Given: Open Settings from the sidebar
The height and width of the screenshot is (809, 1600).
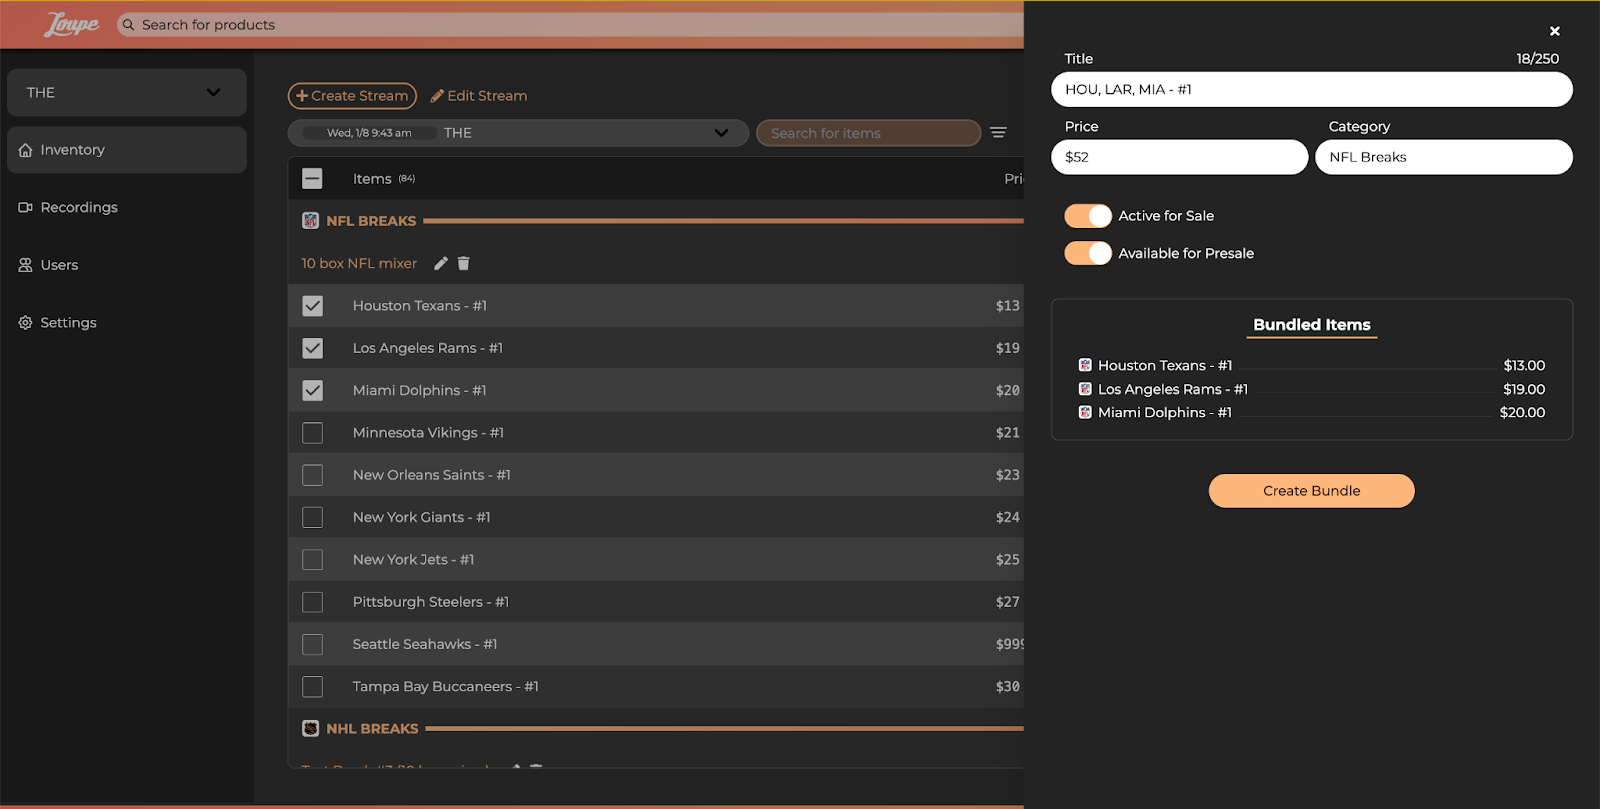Looking at the screenshot, I should [68, 323].
